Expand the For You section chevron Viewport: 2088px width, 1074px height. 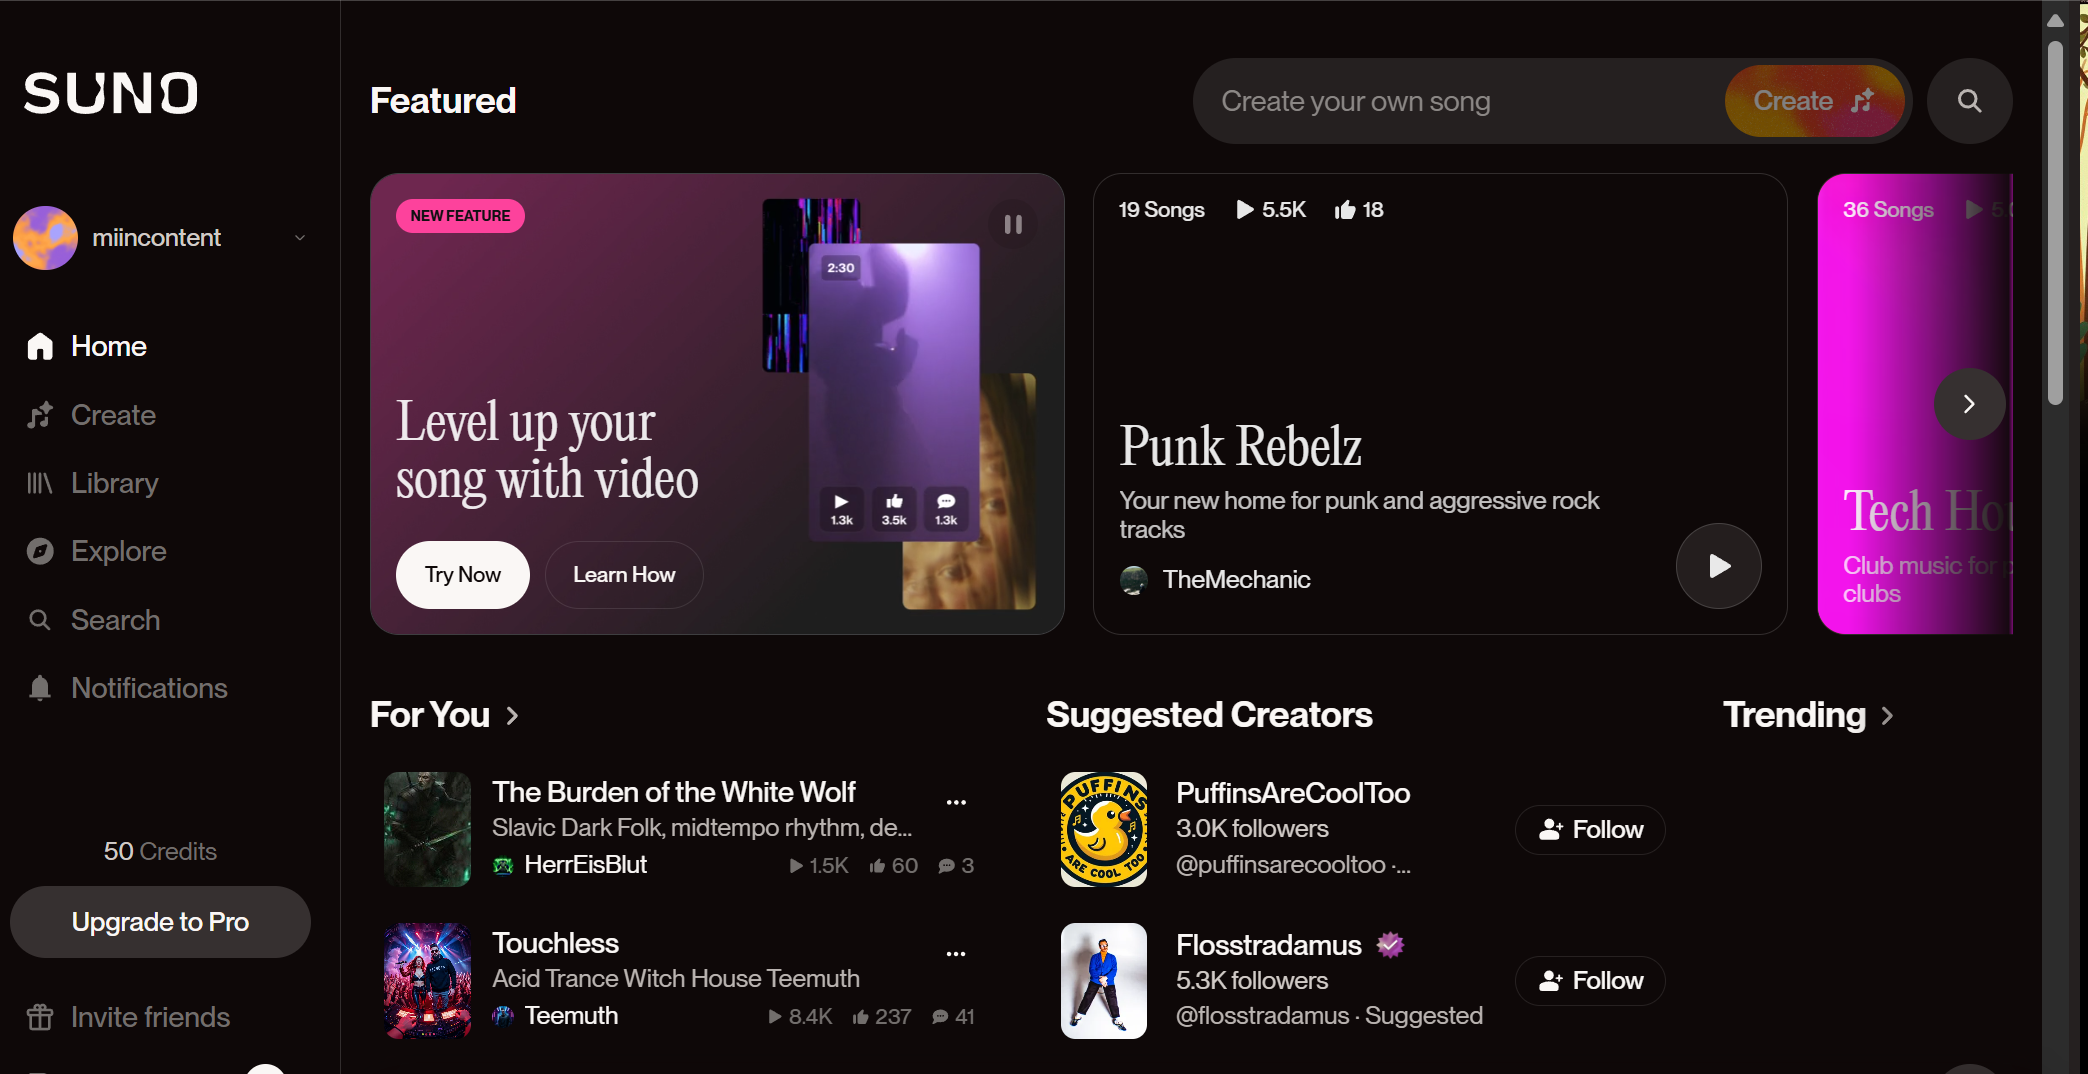click(512, 716)
